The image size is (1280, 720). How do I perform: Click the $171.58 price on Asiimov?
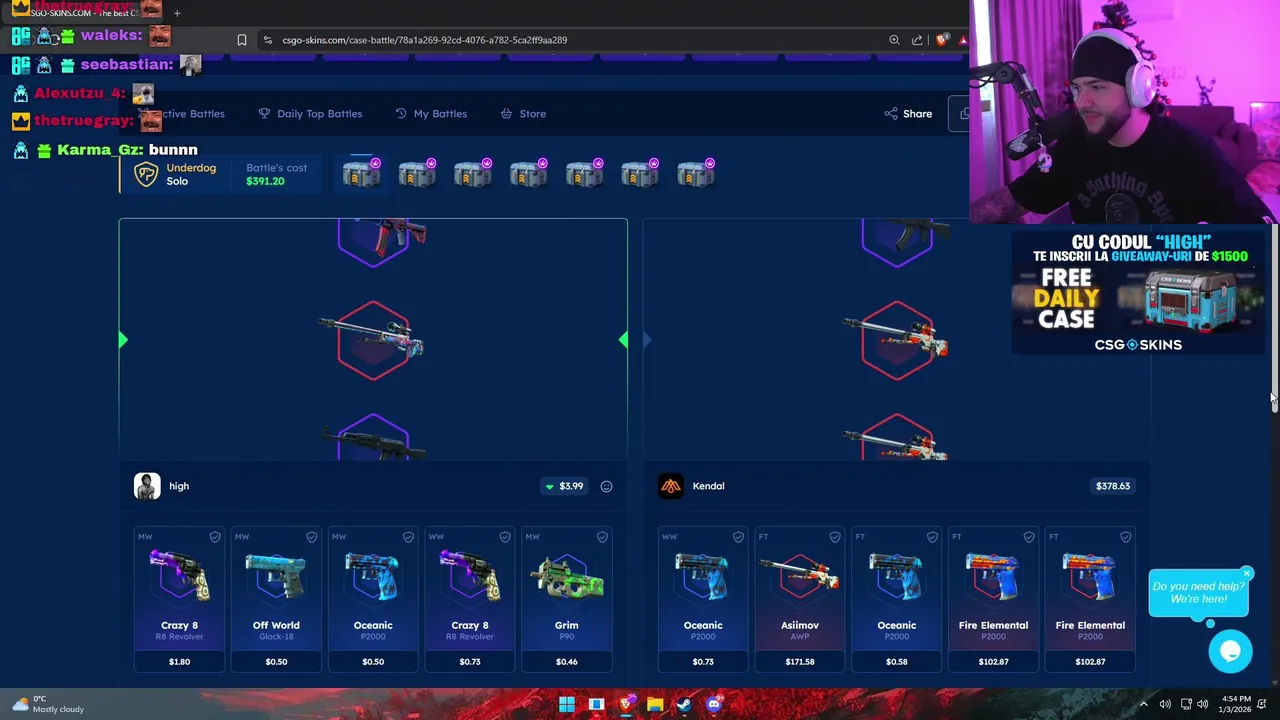click(x=800, y=661)
